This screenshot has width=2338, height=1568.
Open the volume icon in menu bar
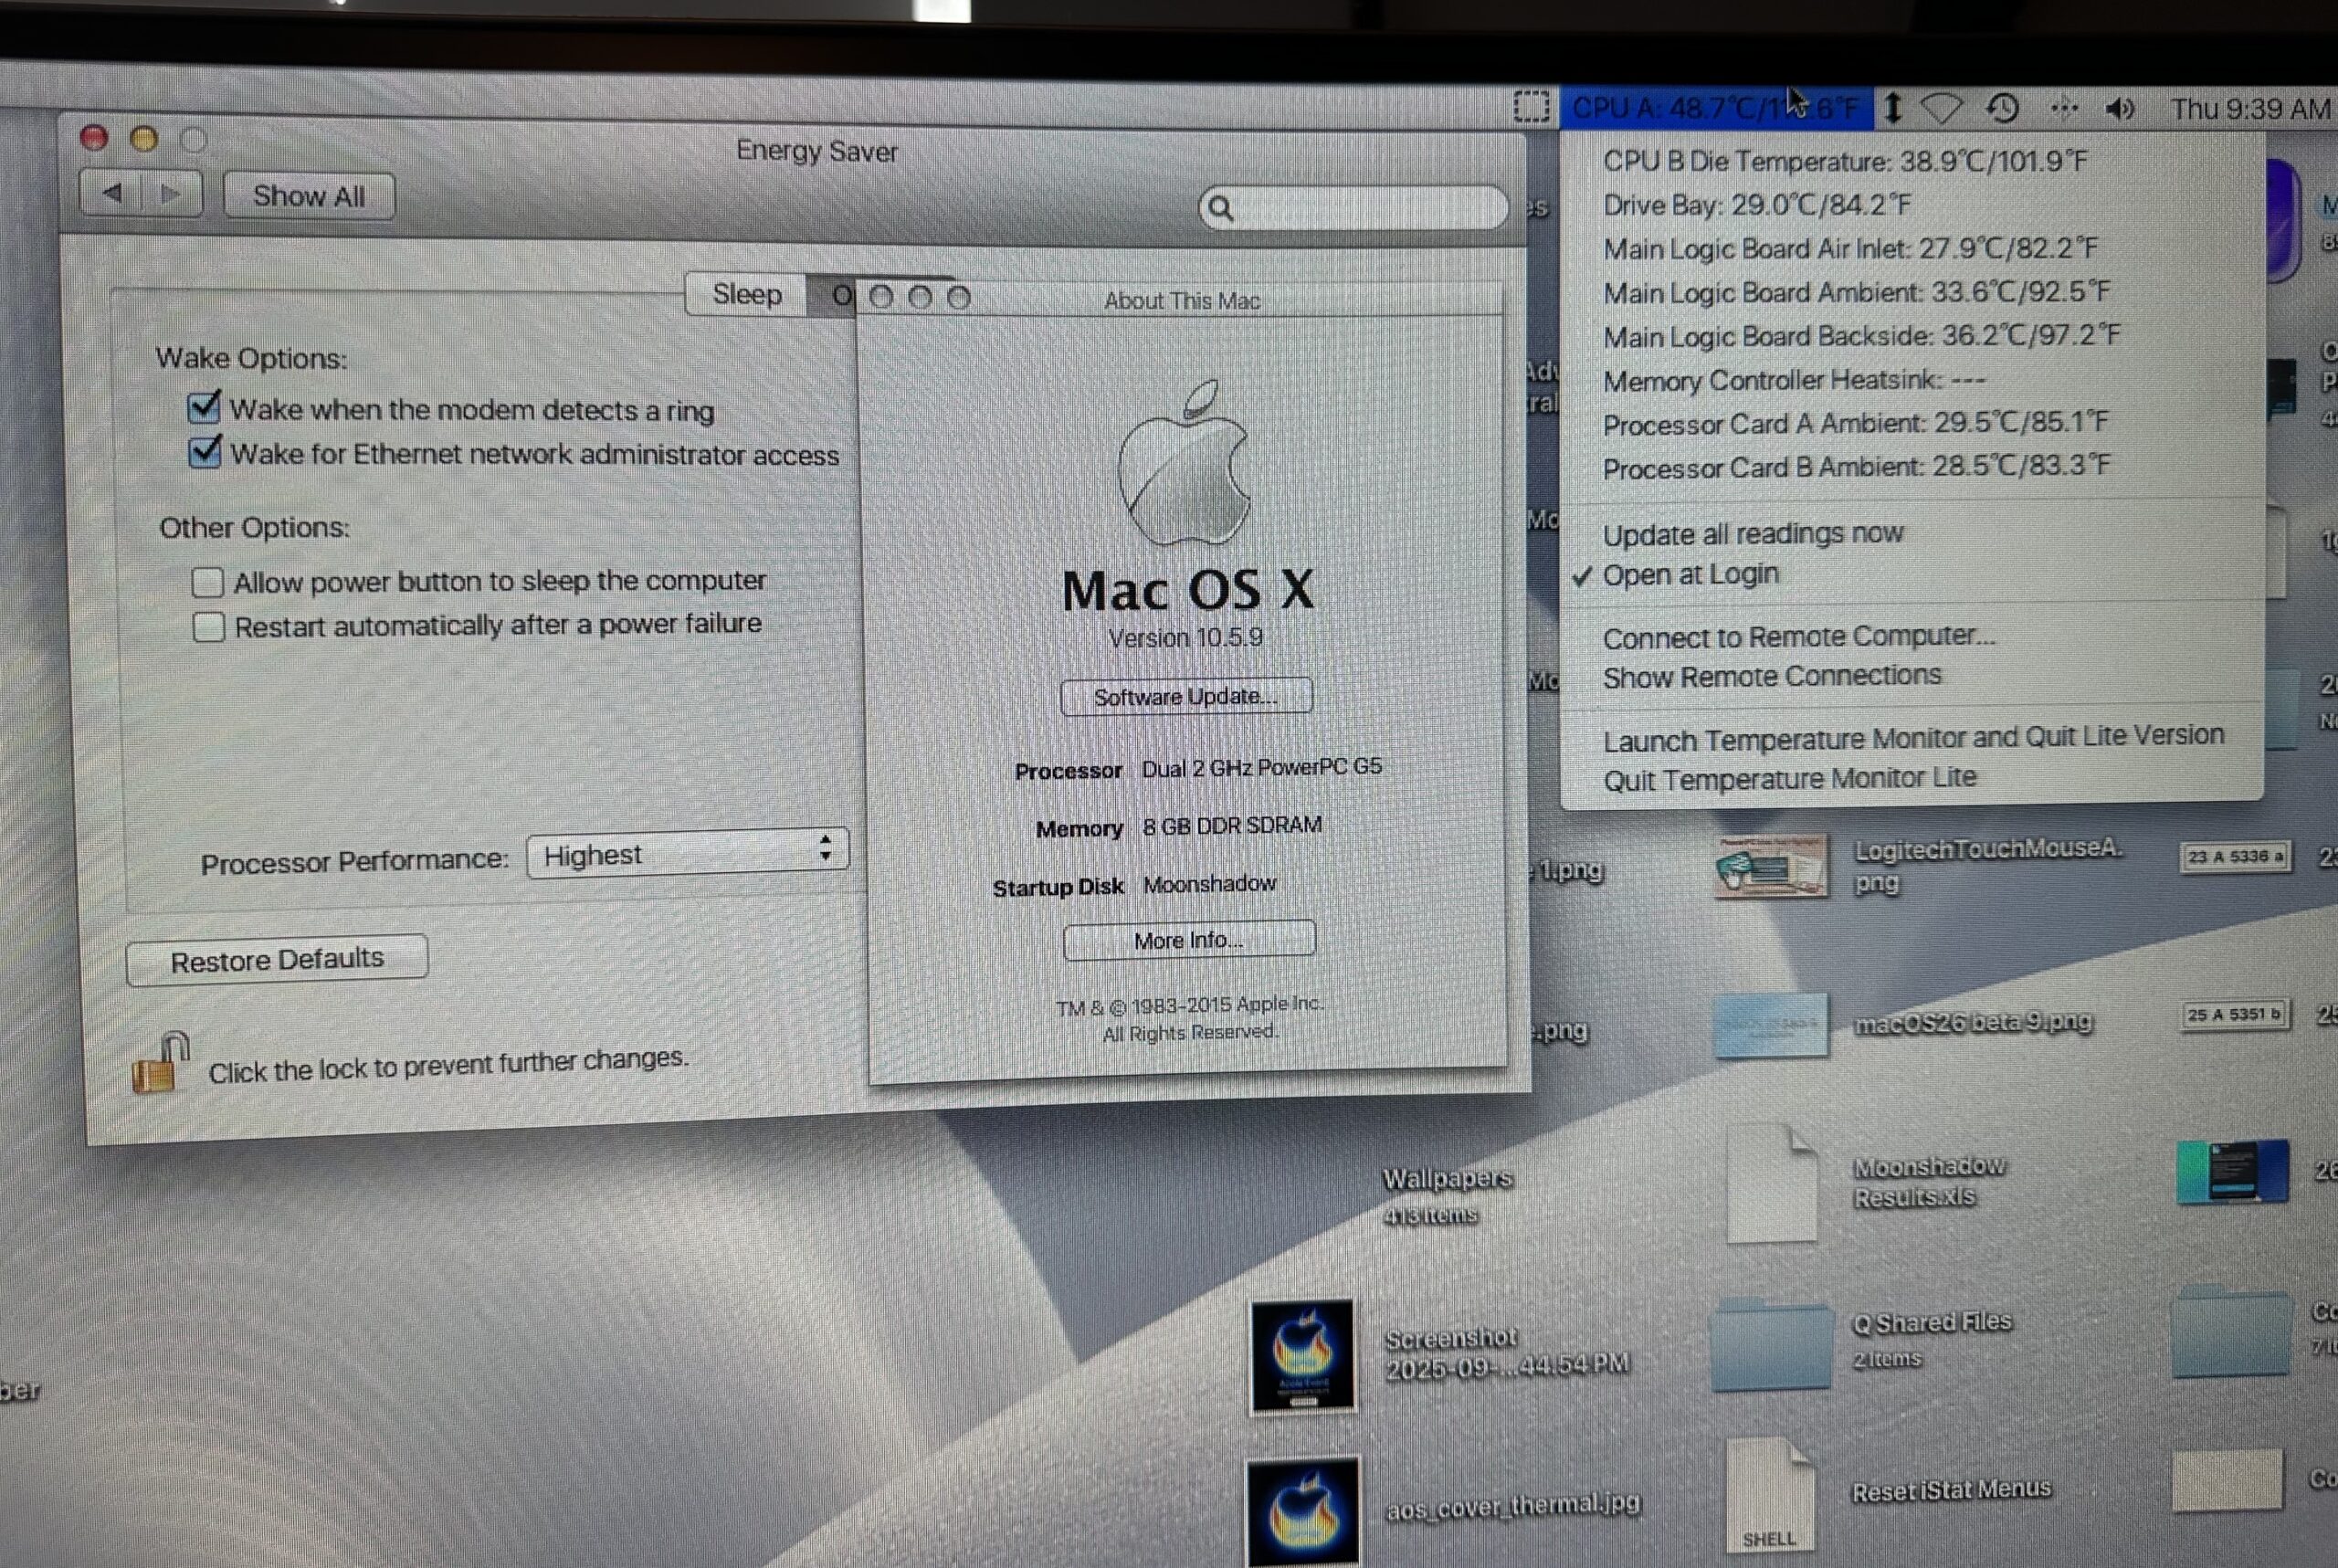pos(2119,108)
